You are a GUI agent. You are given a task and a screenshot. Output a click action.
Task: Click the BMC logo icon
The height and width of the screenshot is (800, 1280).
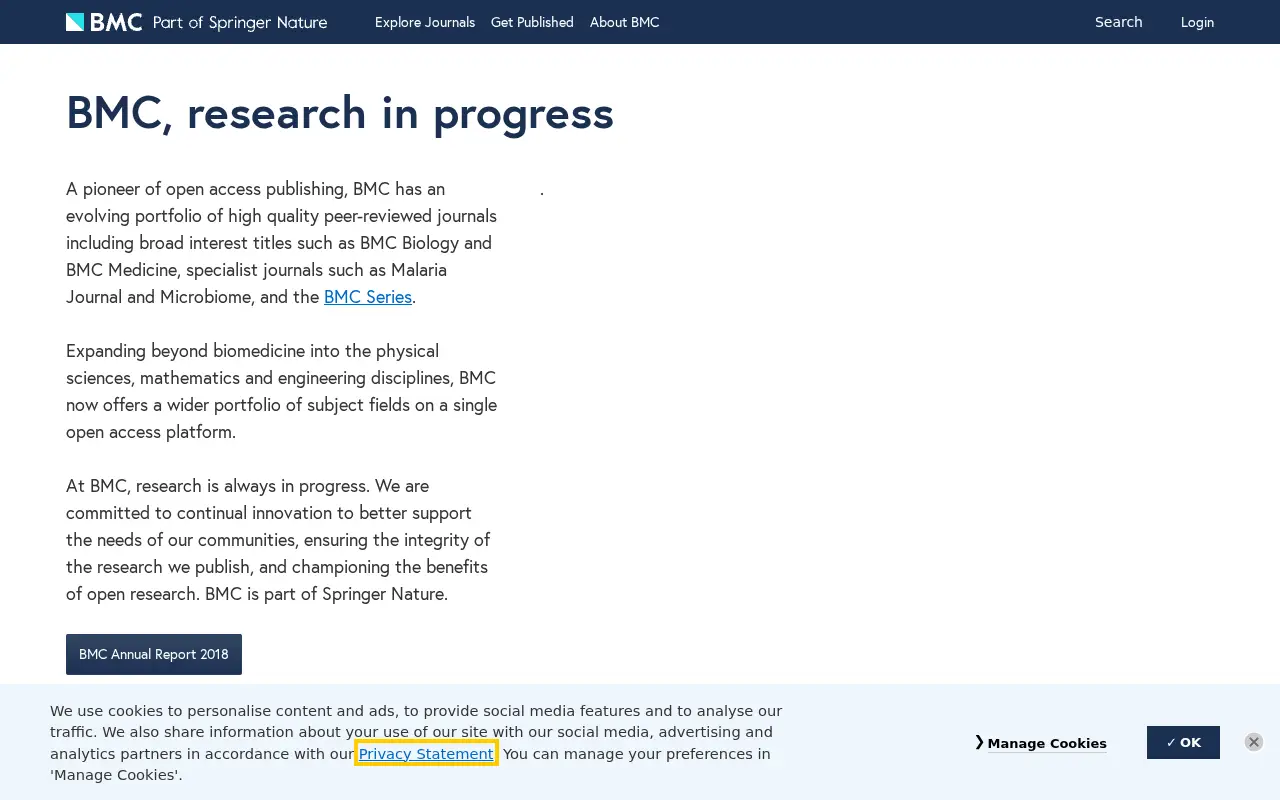pos(104,22)
